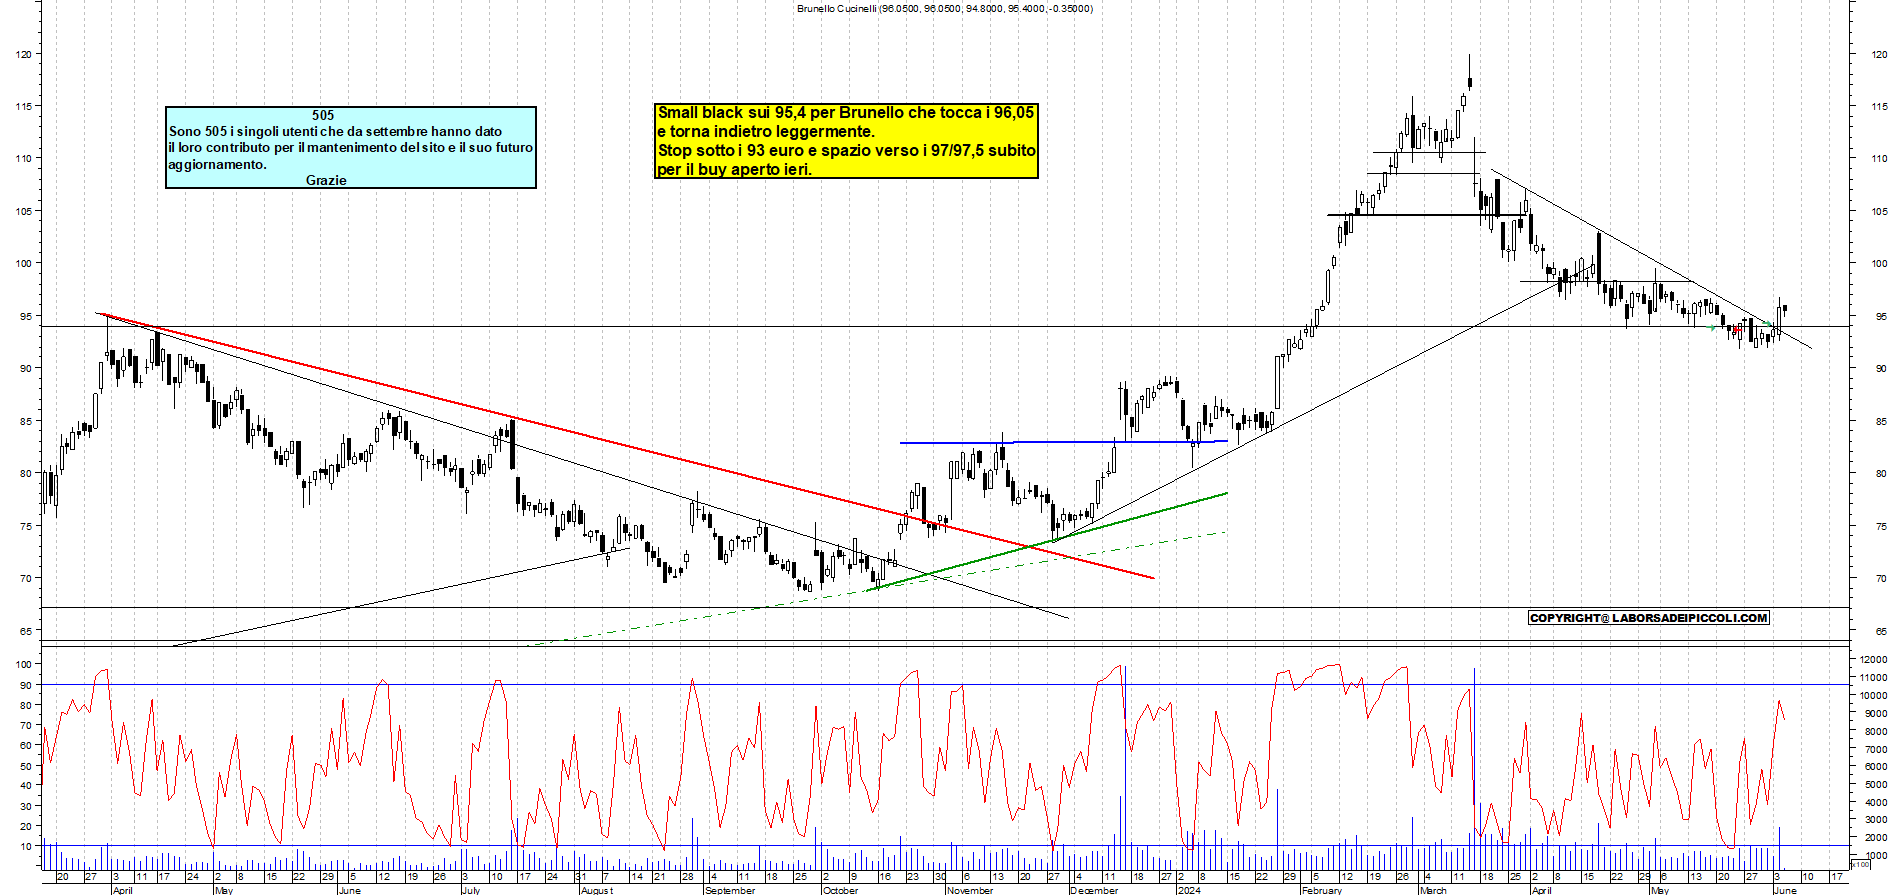
Task: Click the 'aggiornamento.' text
Action: 218,164
